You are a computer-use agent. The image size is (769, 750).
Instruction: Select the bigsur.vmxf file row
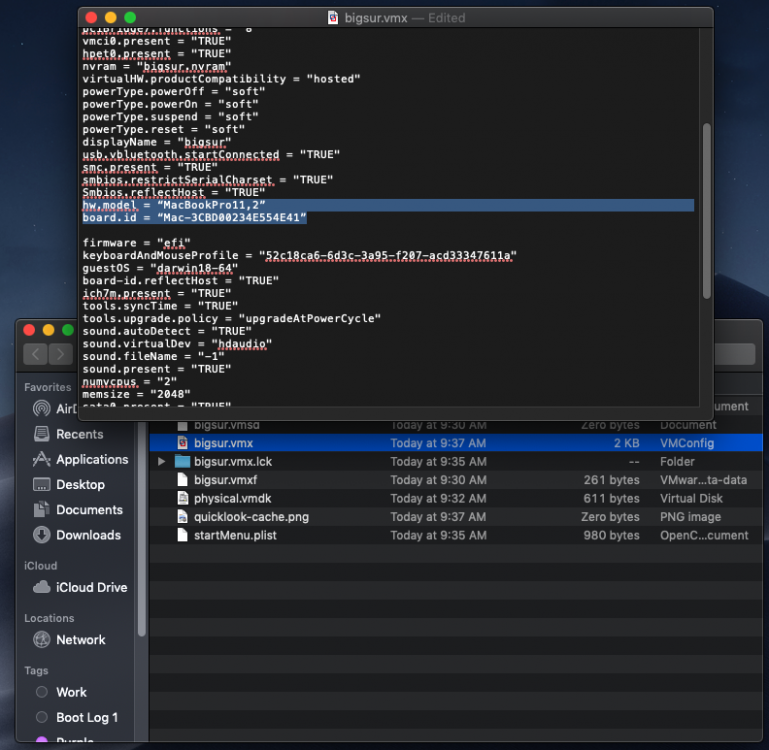[x=456, y=480]
